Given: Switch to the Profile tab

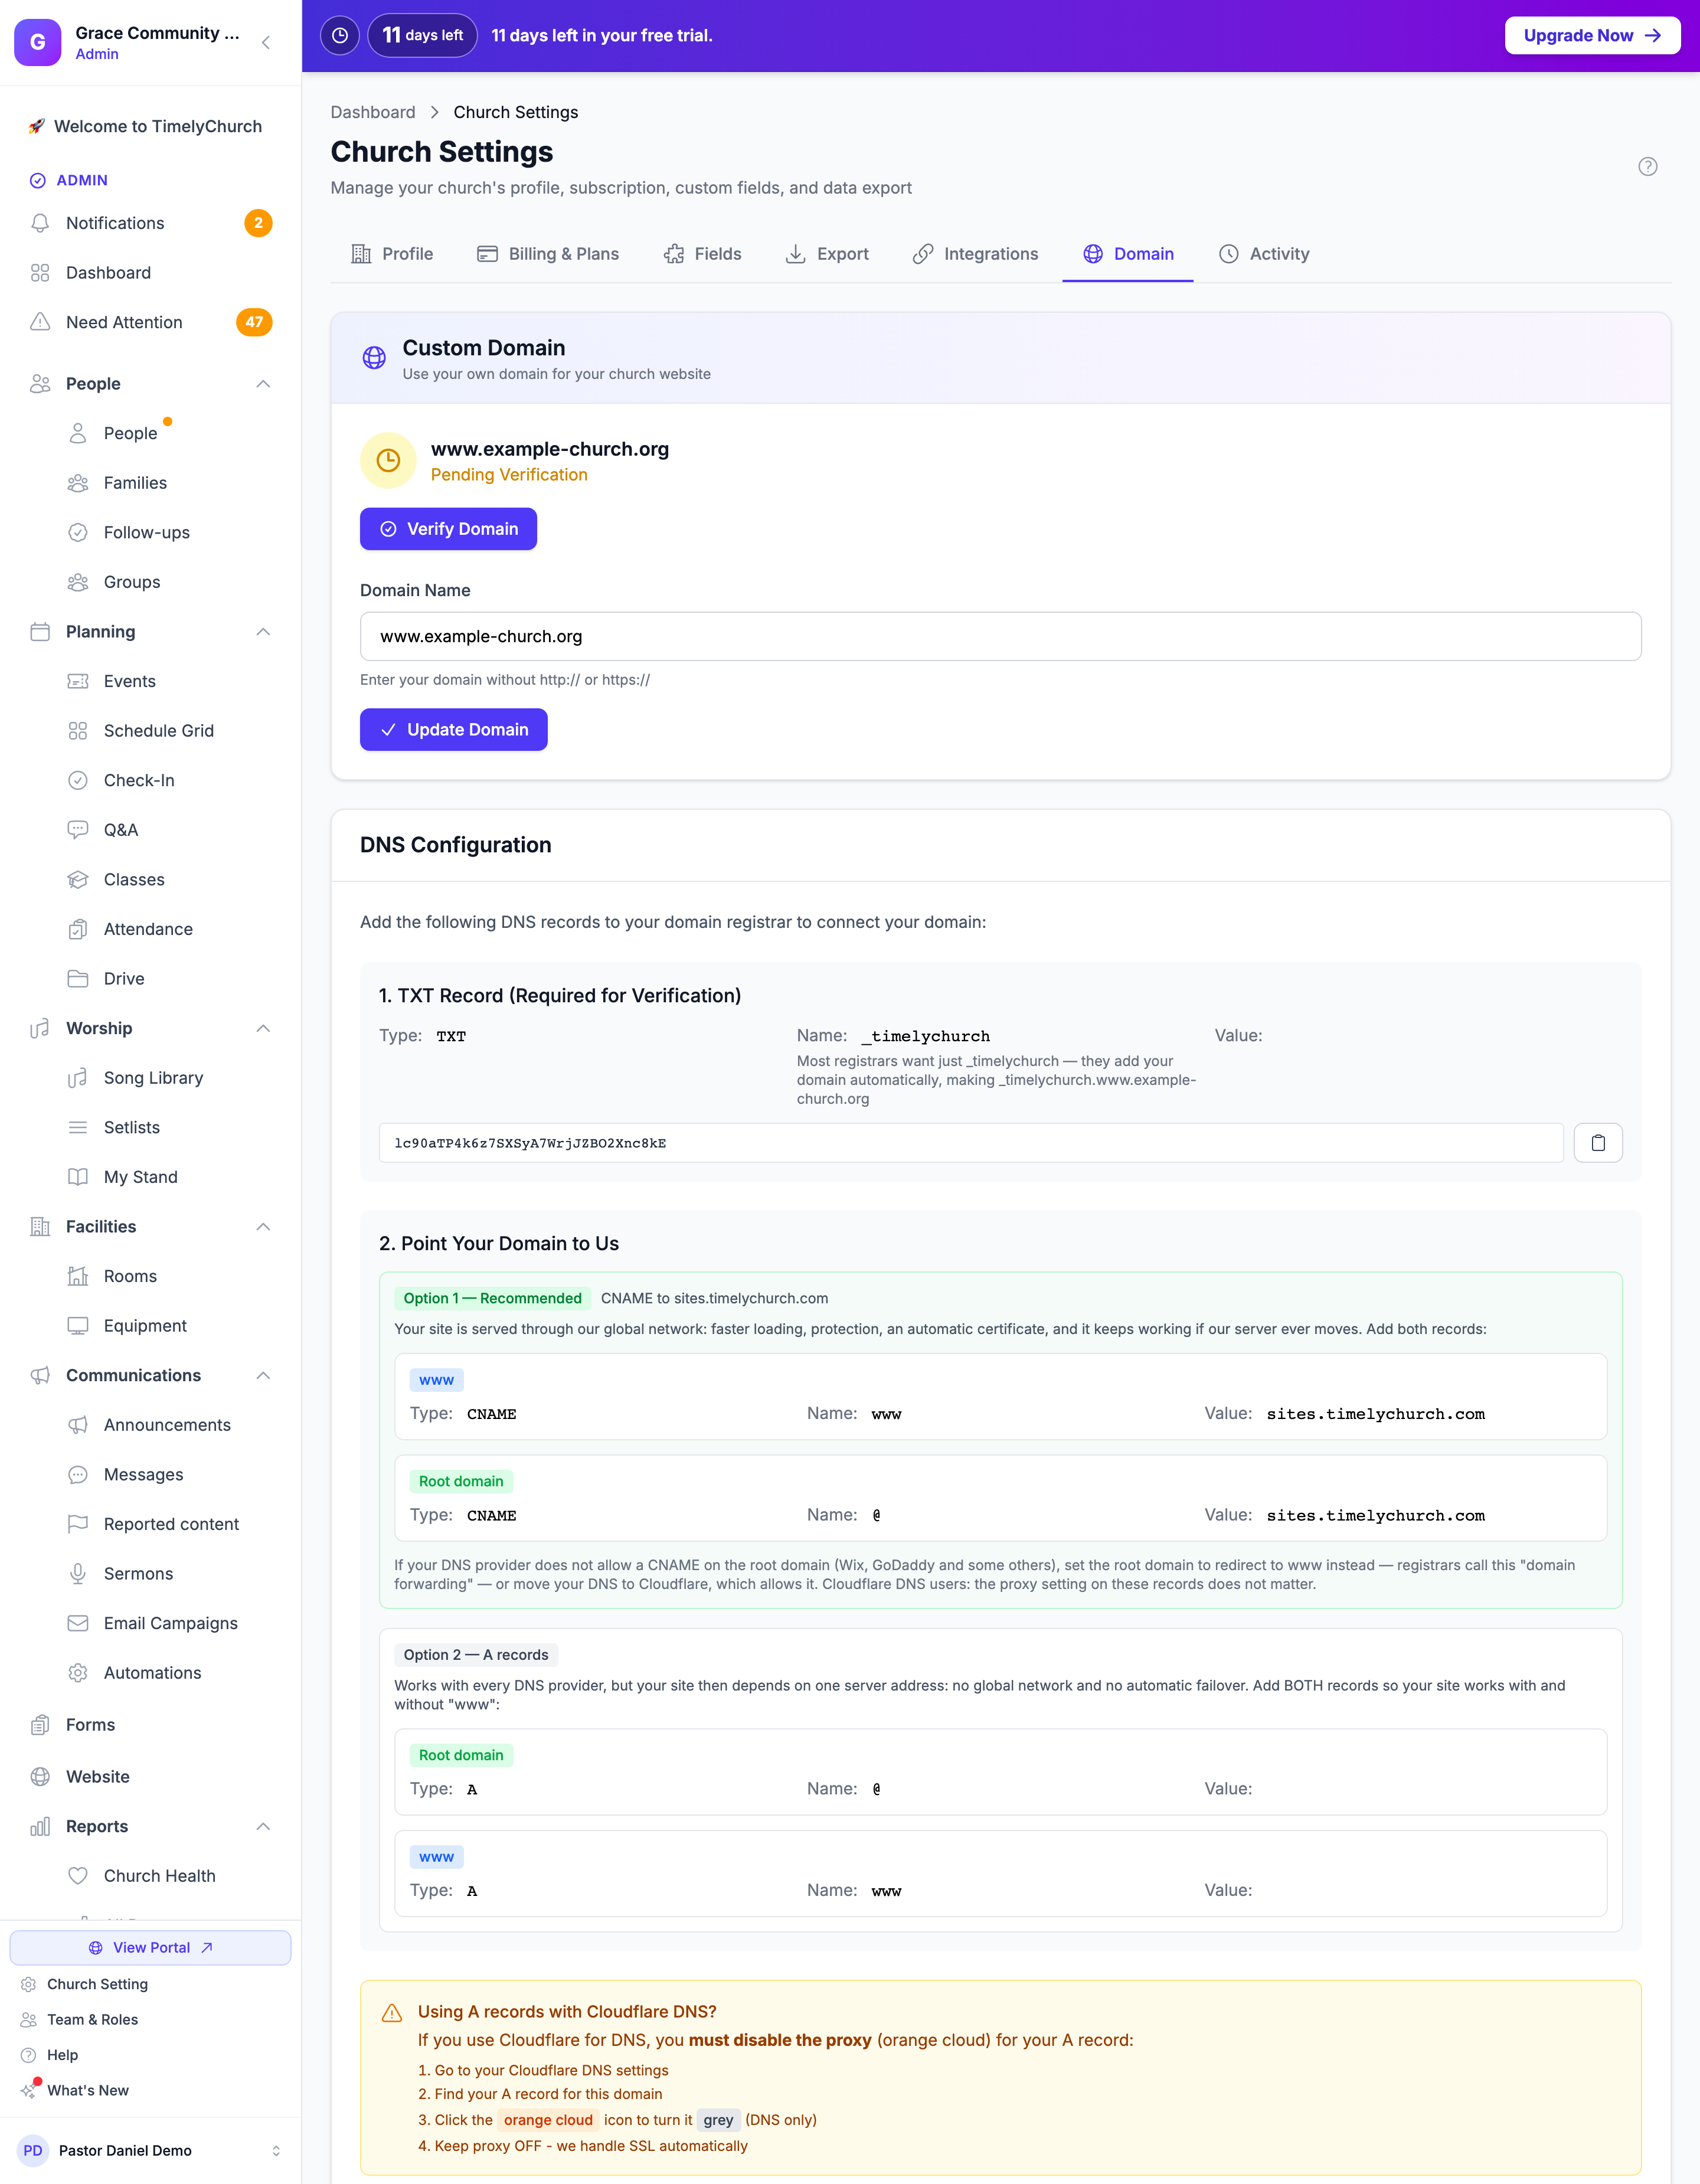Looking at the screenshot, I should pyautogui.click(x=392, y=254).
